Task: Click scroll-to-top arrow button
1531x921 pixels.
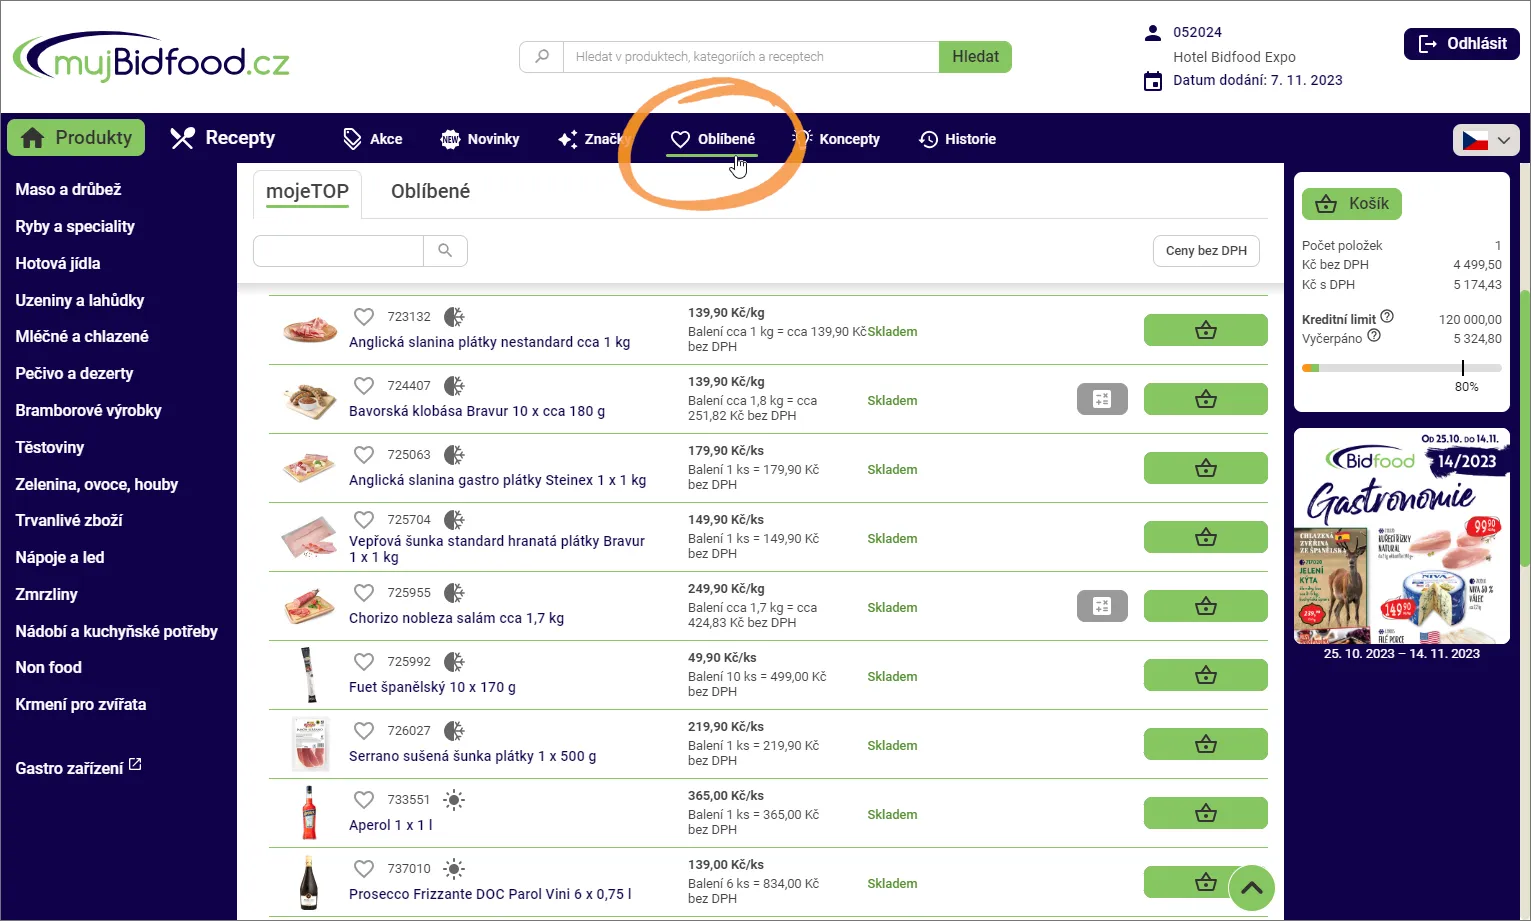Action: [1251, 887]
